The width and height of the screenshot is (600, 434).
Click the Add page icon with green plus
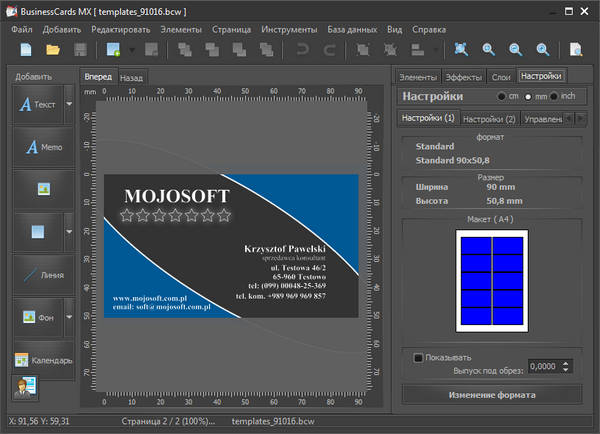(x=113, y=50)
